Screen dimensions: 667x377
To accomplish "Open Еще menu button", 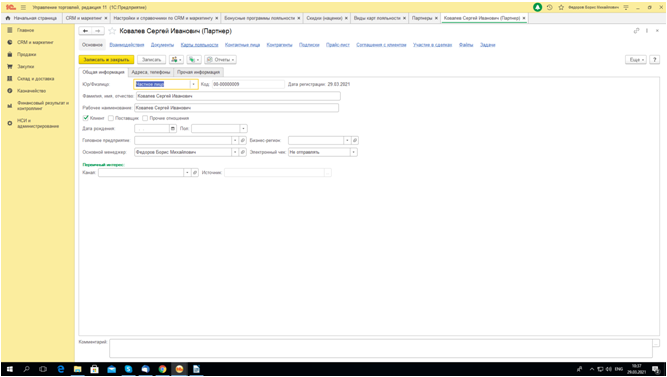I will (x=636, y=60).
